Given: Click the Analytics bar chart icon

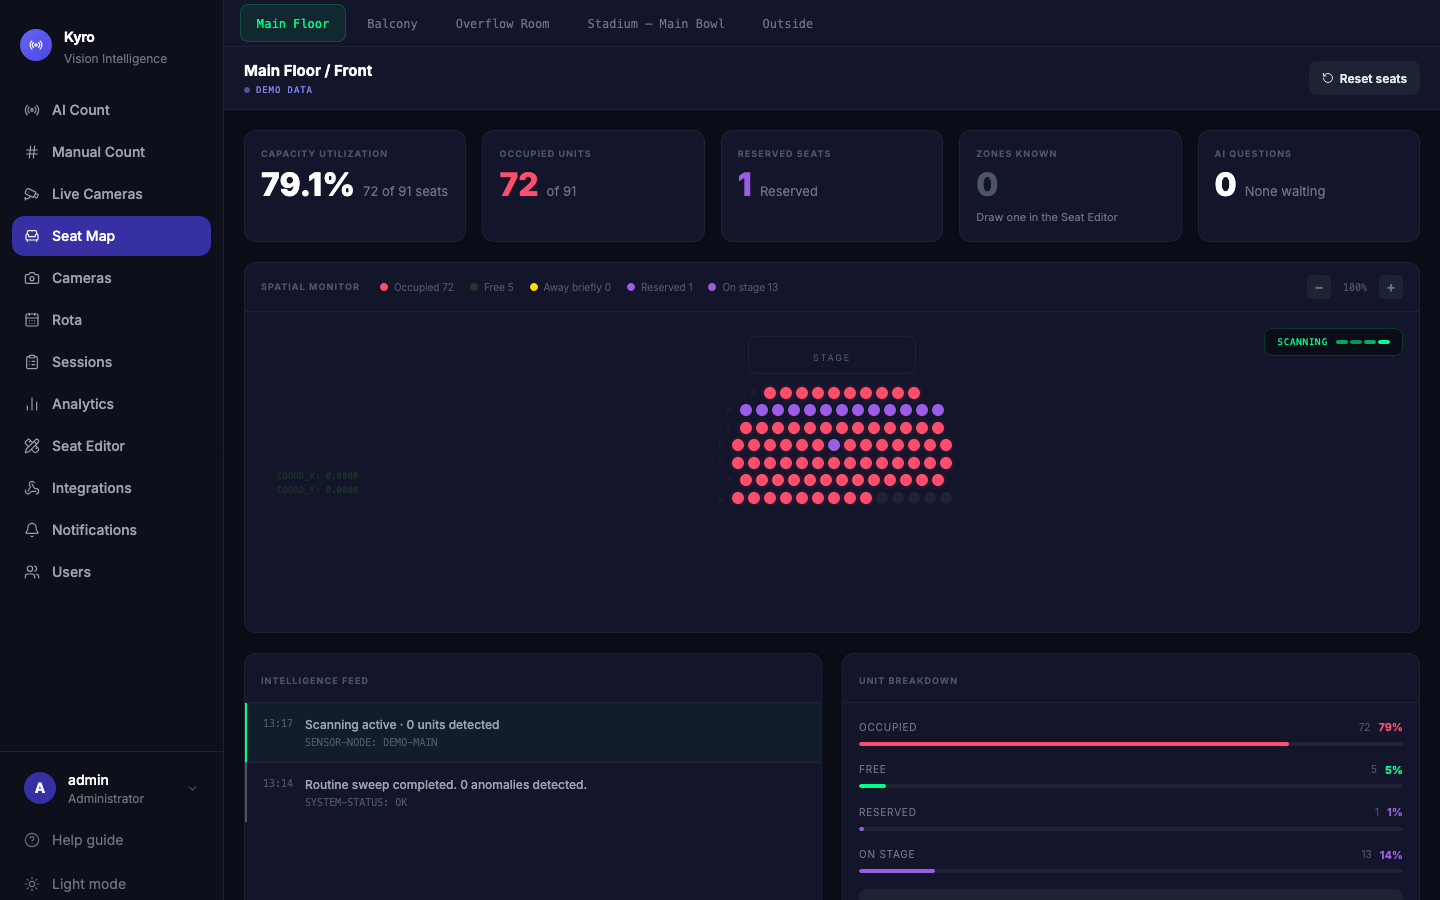Looking at the screenshot, I should [x=32, y=404].
